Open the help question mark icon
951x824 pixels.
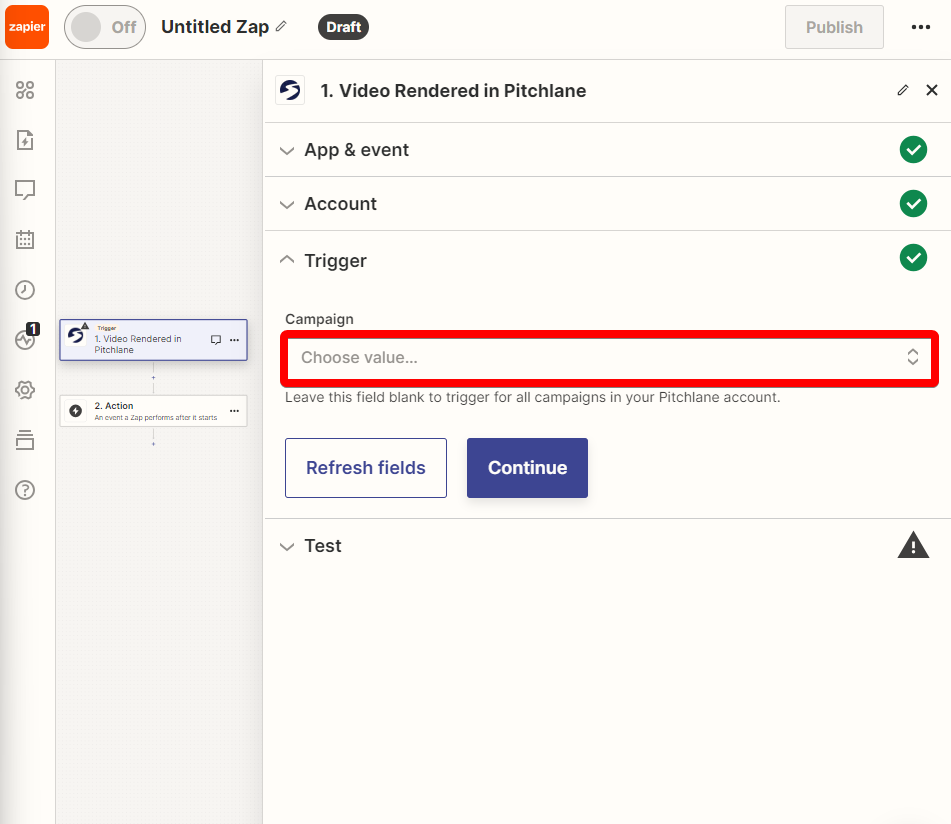coord(25,490)
